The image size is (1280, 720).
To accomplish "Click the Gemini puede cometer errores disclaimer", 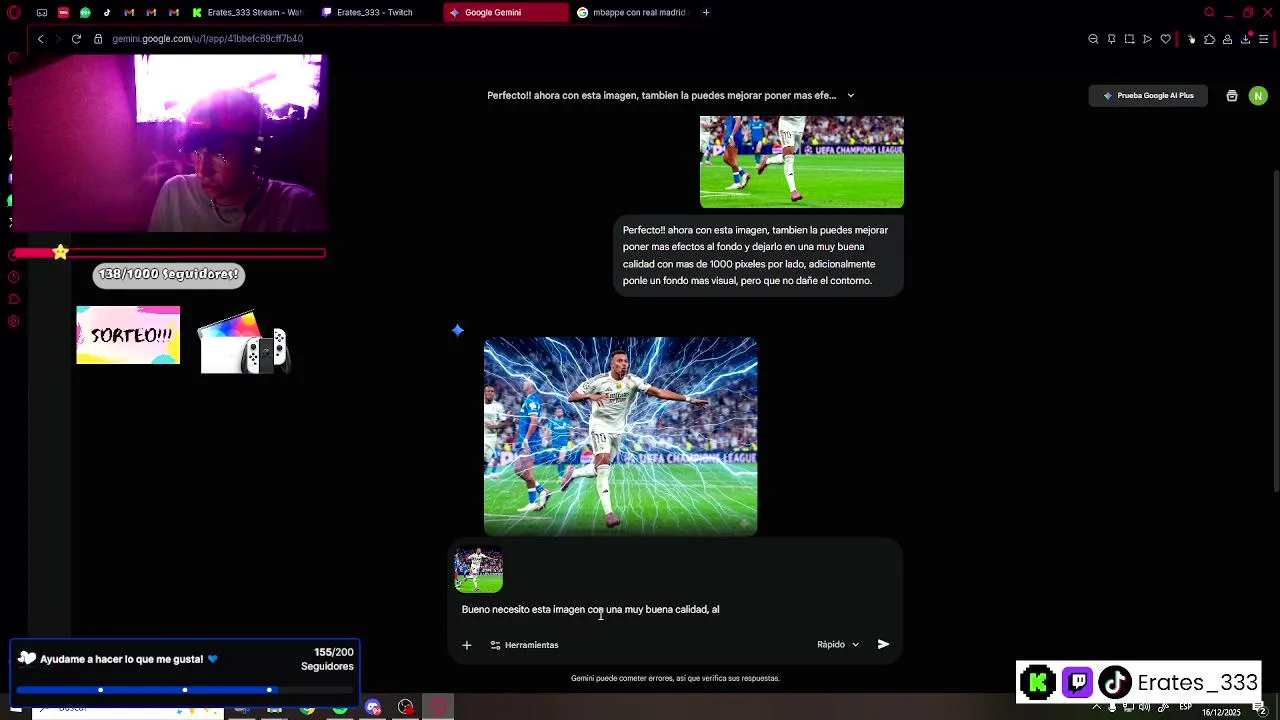I will pyautogui.click(x=675, y=678).
